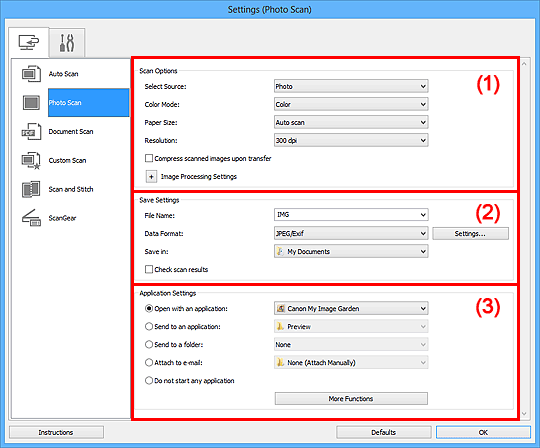The image size is (540, 448).
Task: Select the Send to an application radio button
Action: coord(149,326)
